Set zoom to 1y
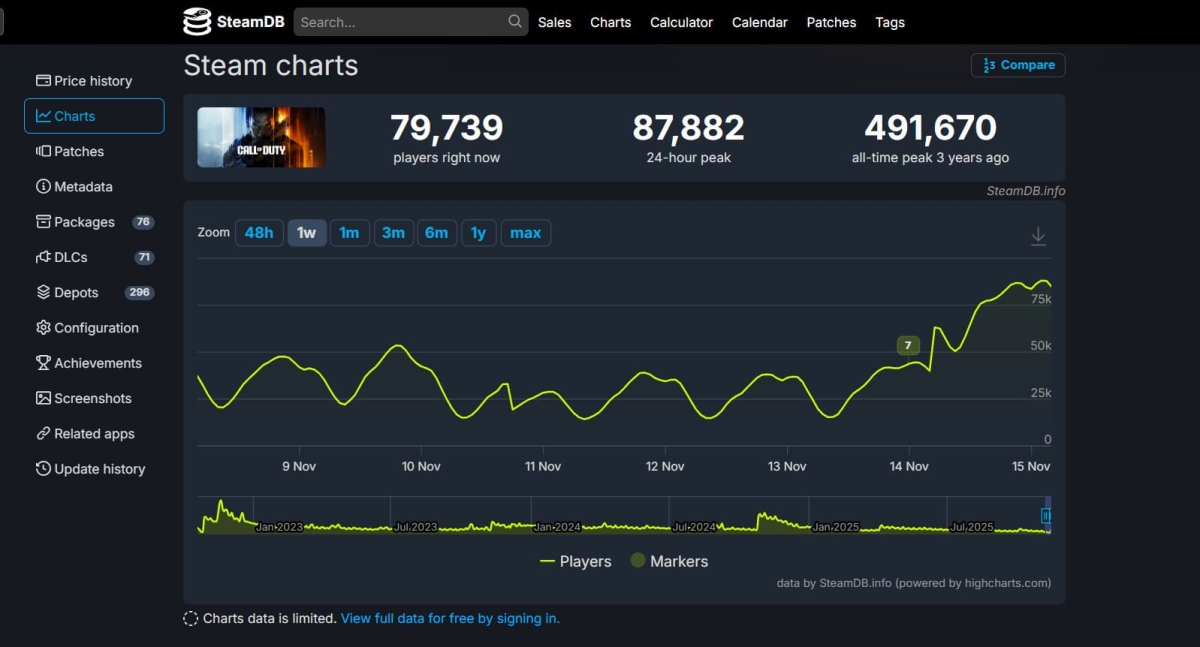 pos(479,233)
